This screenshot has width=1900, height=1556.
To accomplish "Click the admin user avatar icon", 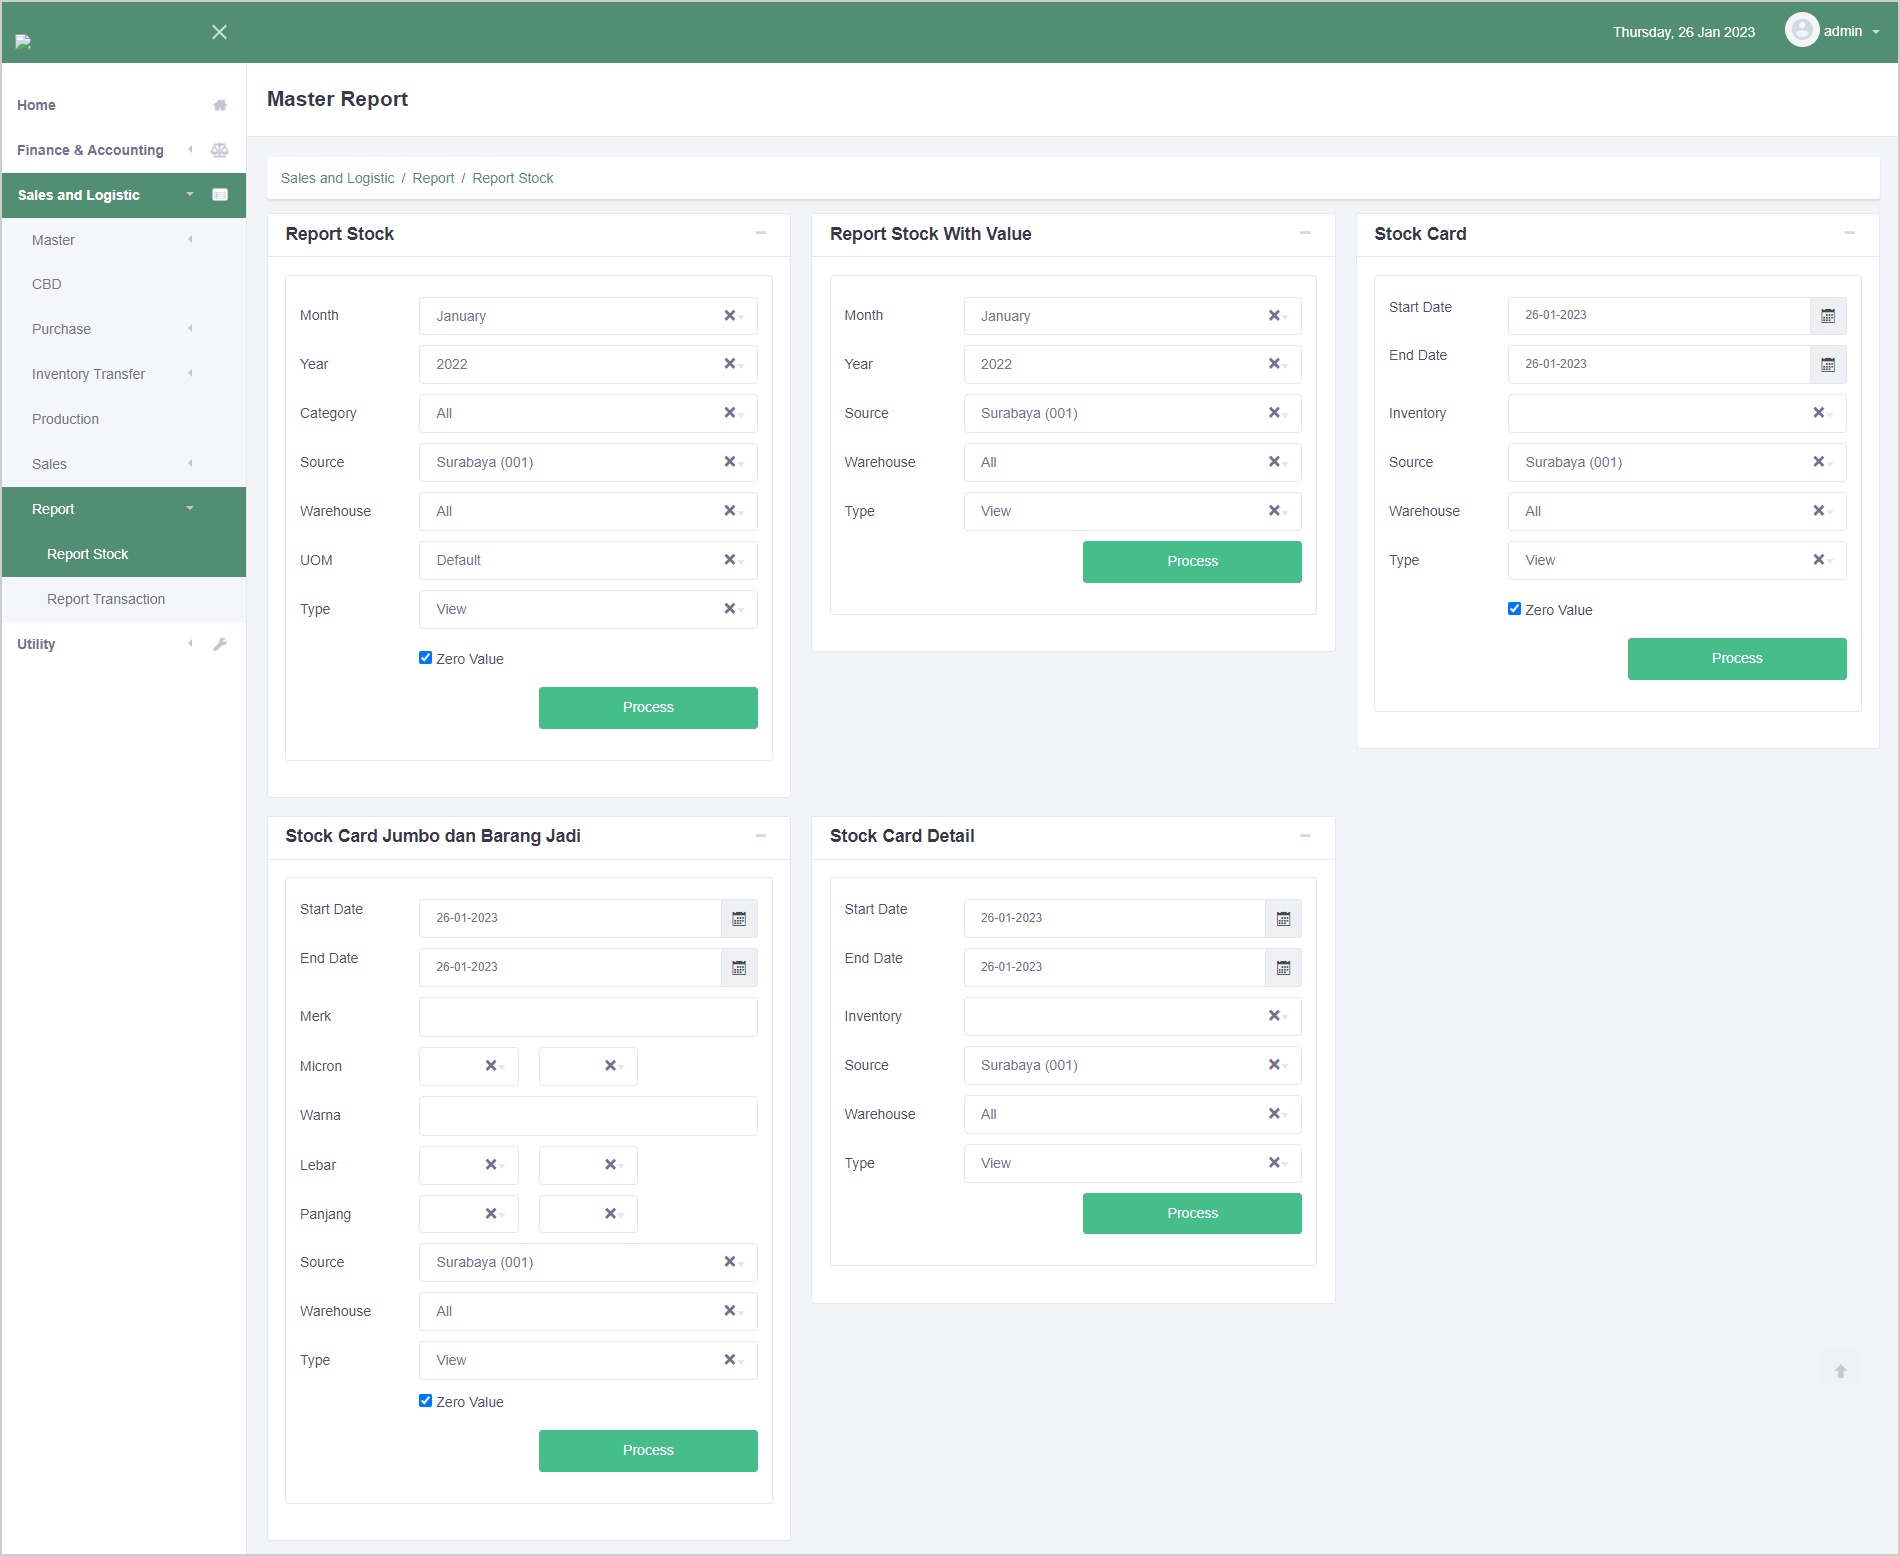I will coord(1801,31).
